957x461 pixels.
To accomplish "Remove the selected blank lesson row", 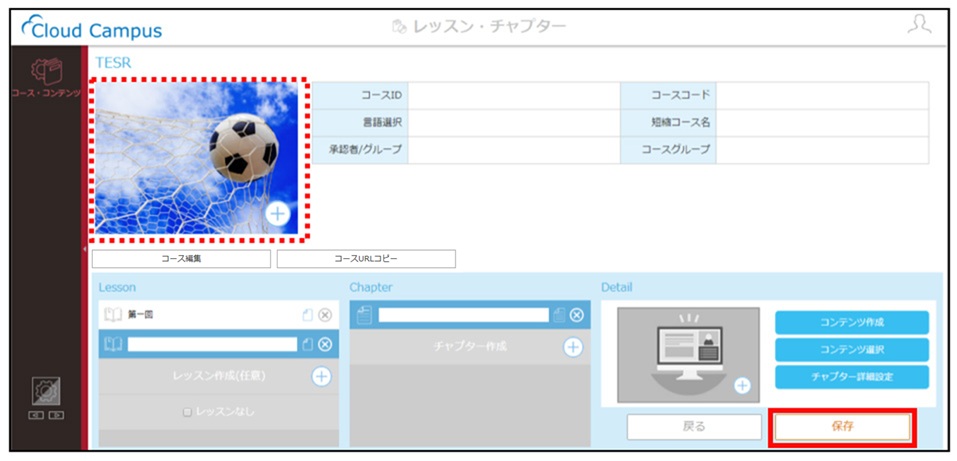I will [x=325, y=344].
